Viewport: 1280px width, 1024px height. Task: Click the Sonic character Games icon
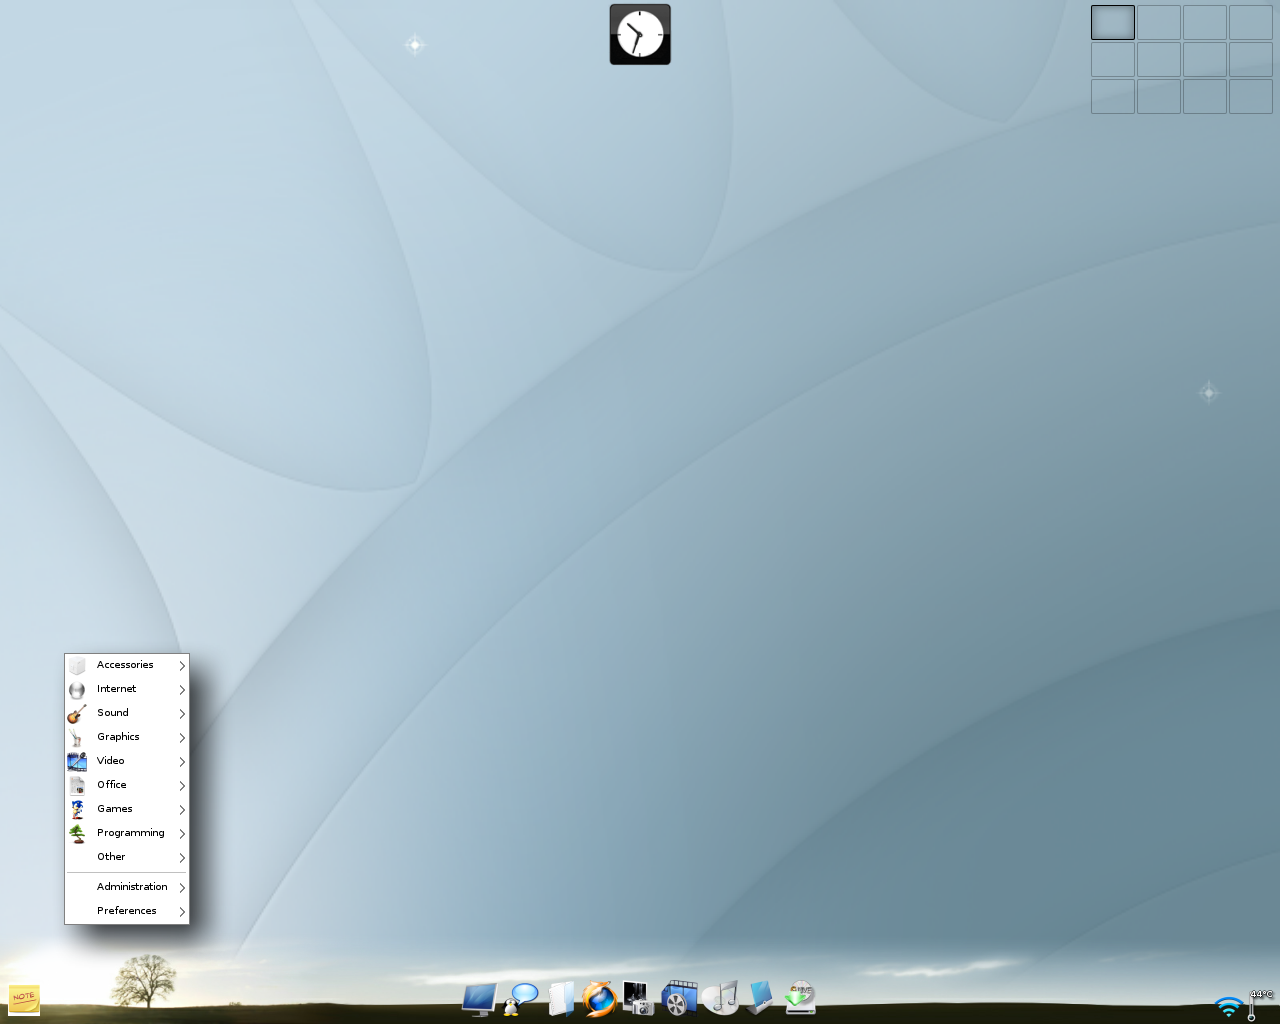[x=77, y=809]
